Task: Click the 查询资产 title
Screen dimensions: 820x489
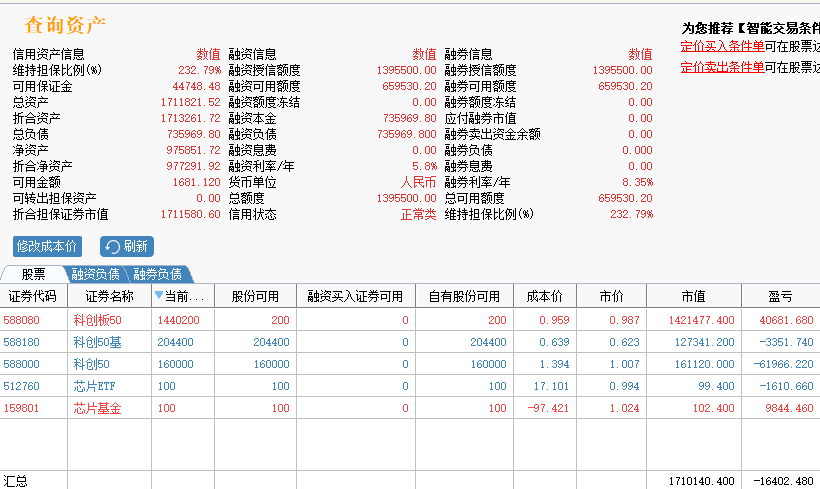Action: (x=65, y=25)
